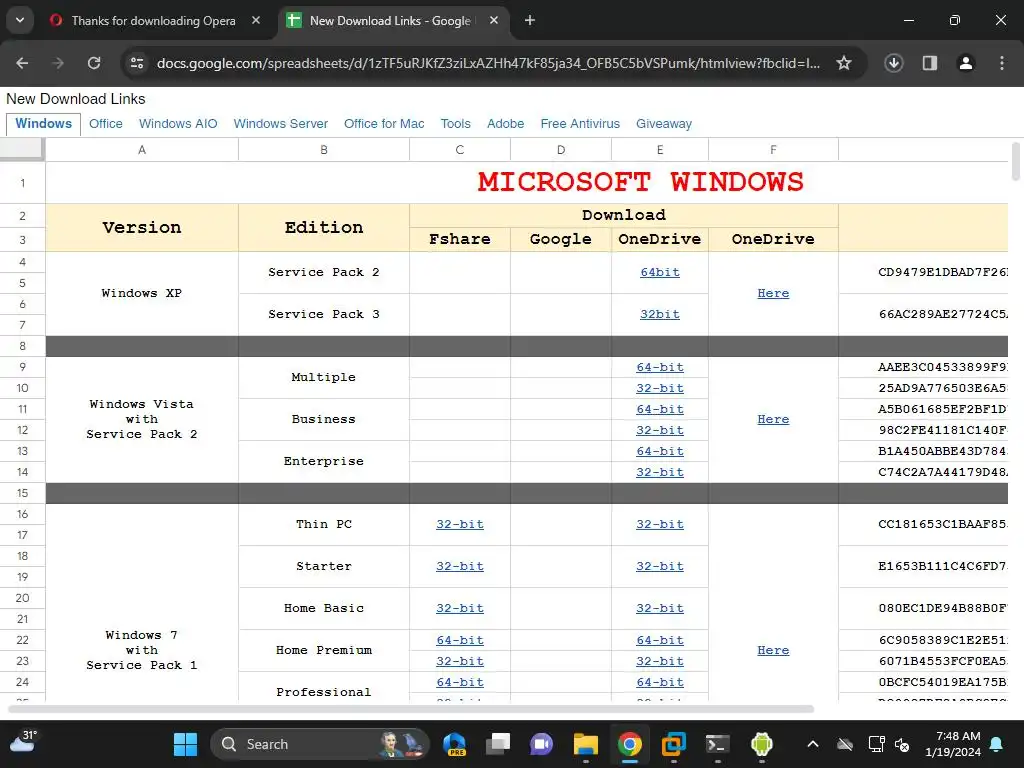The width and height of the screenshot is (1024, 768).
Task: Open Vista Multiple 64-bit OneDrive link
Action: [x=660, y=367]
